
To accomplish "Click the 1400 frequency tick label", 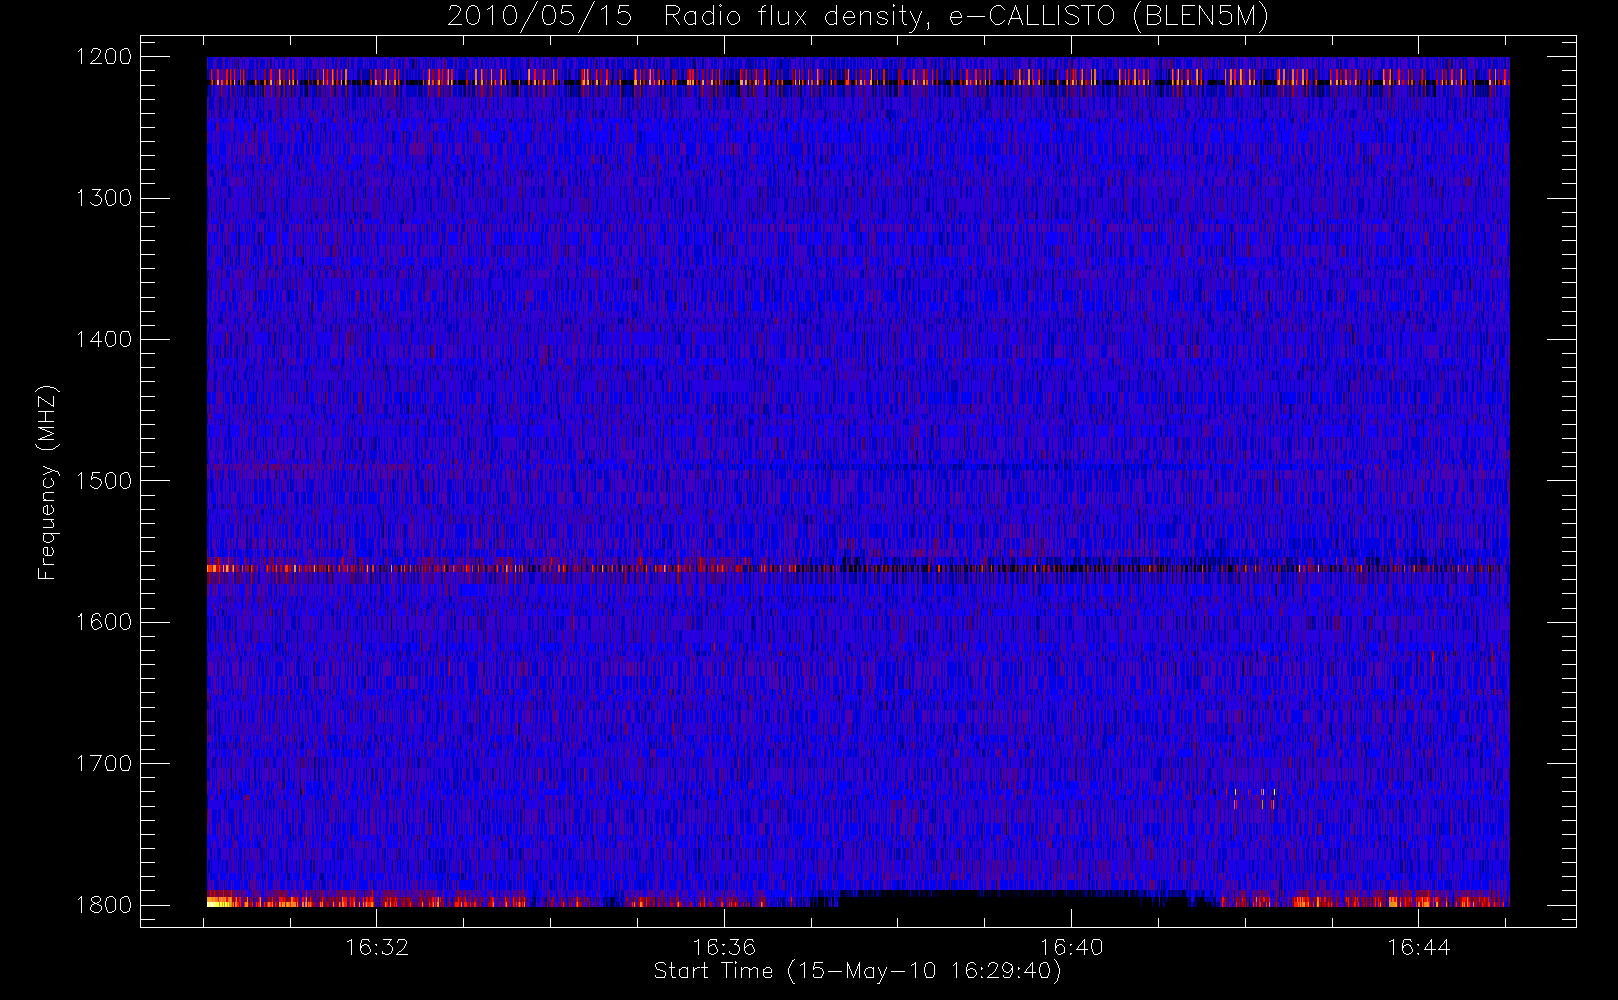I will [104, 340].
